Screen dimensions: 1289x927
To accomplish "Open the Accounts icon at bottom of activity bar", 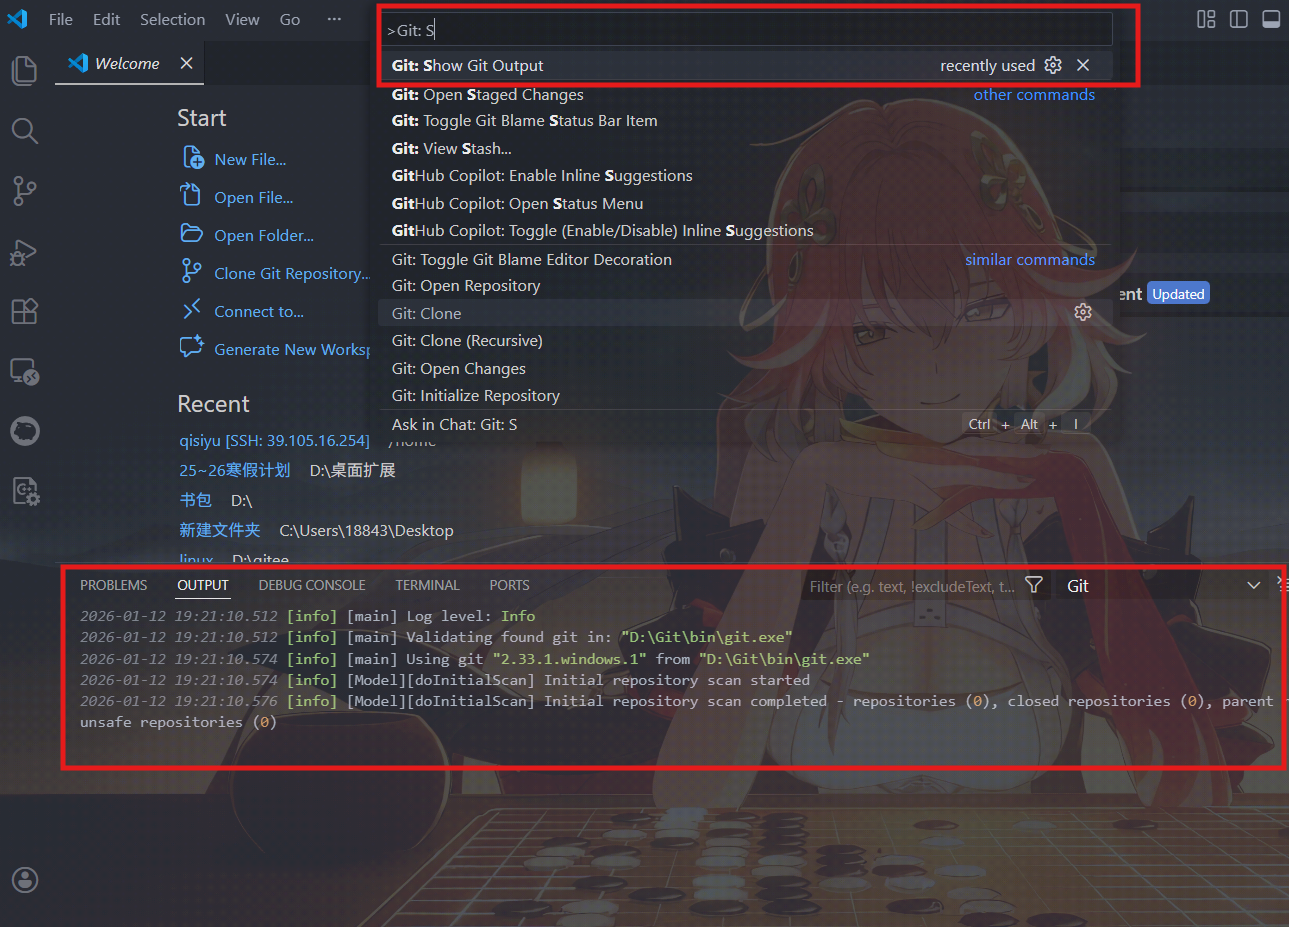I will [24, 880].
